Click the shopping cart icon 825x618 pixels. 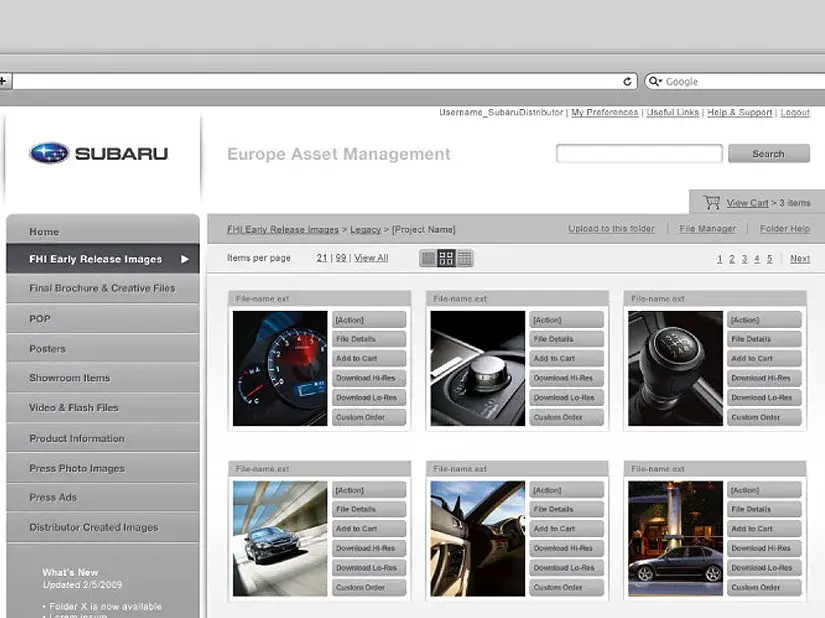coord(711,202)
